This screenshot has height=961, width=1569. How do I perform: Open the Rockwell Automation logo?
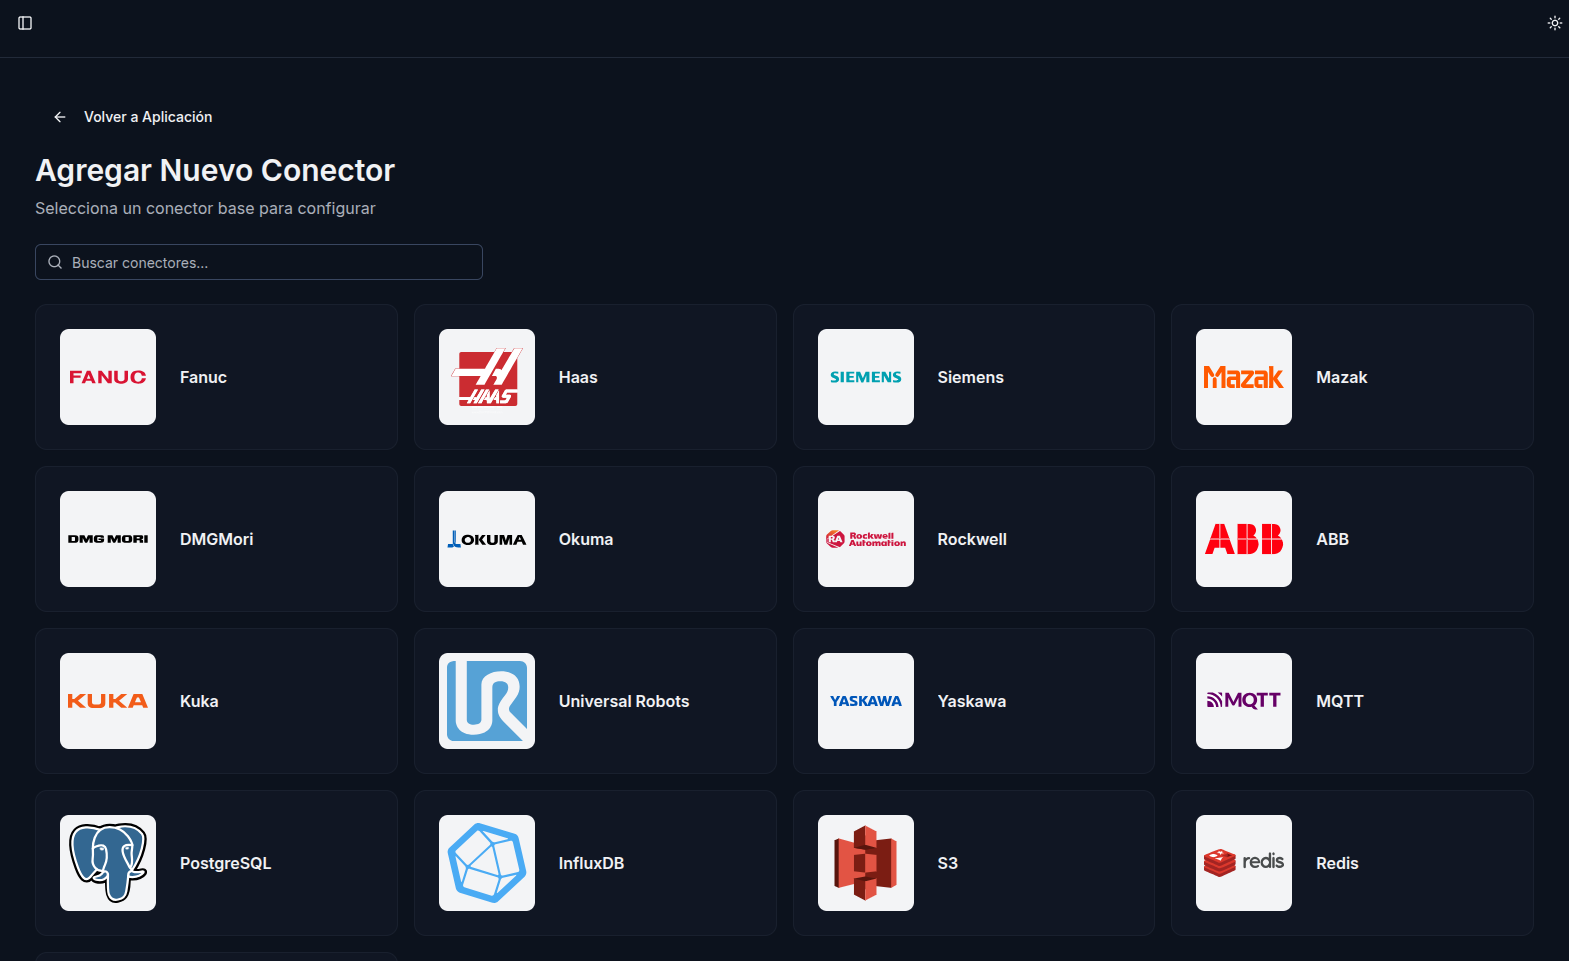click(x=865, y=539)
